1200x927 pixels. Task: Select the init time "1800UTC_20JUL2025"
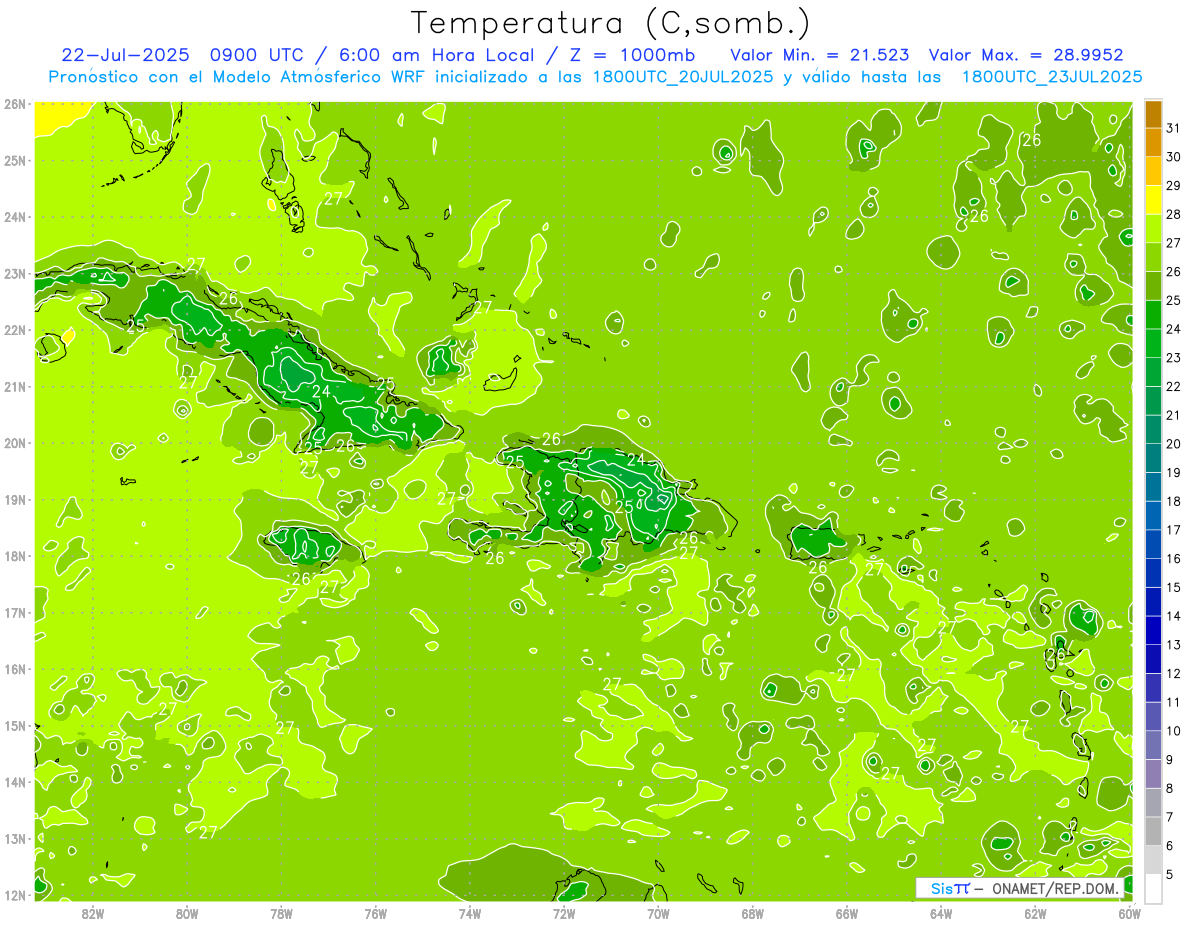683,76
